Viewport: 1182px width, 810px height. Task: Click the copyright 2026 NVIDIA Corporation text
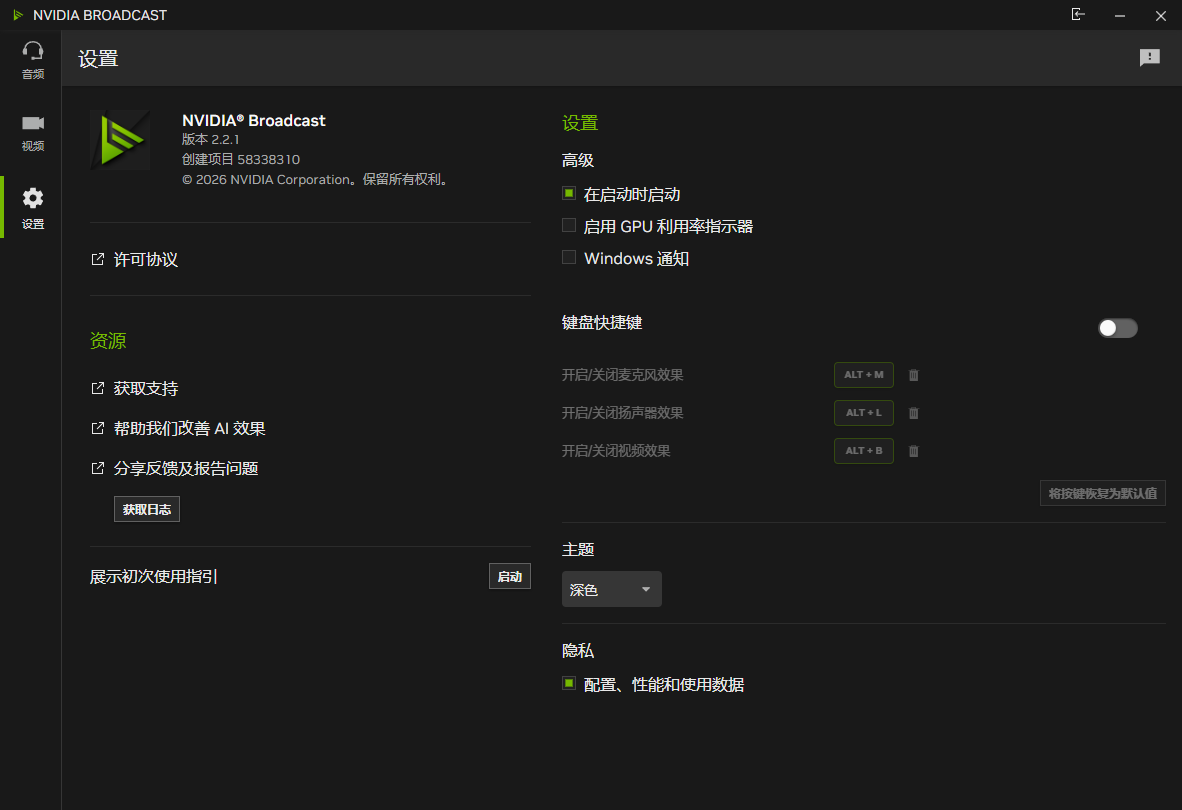point(317,179)
